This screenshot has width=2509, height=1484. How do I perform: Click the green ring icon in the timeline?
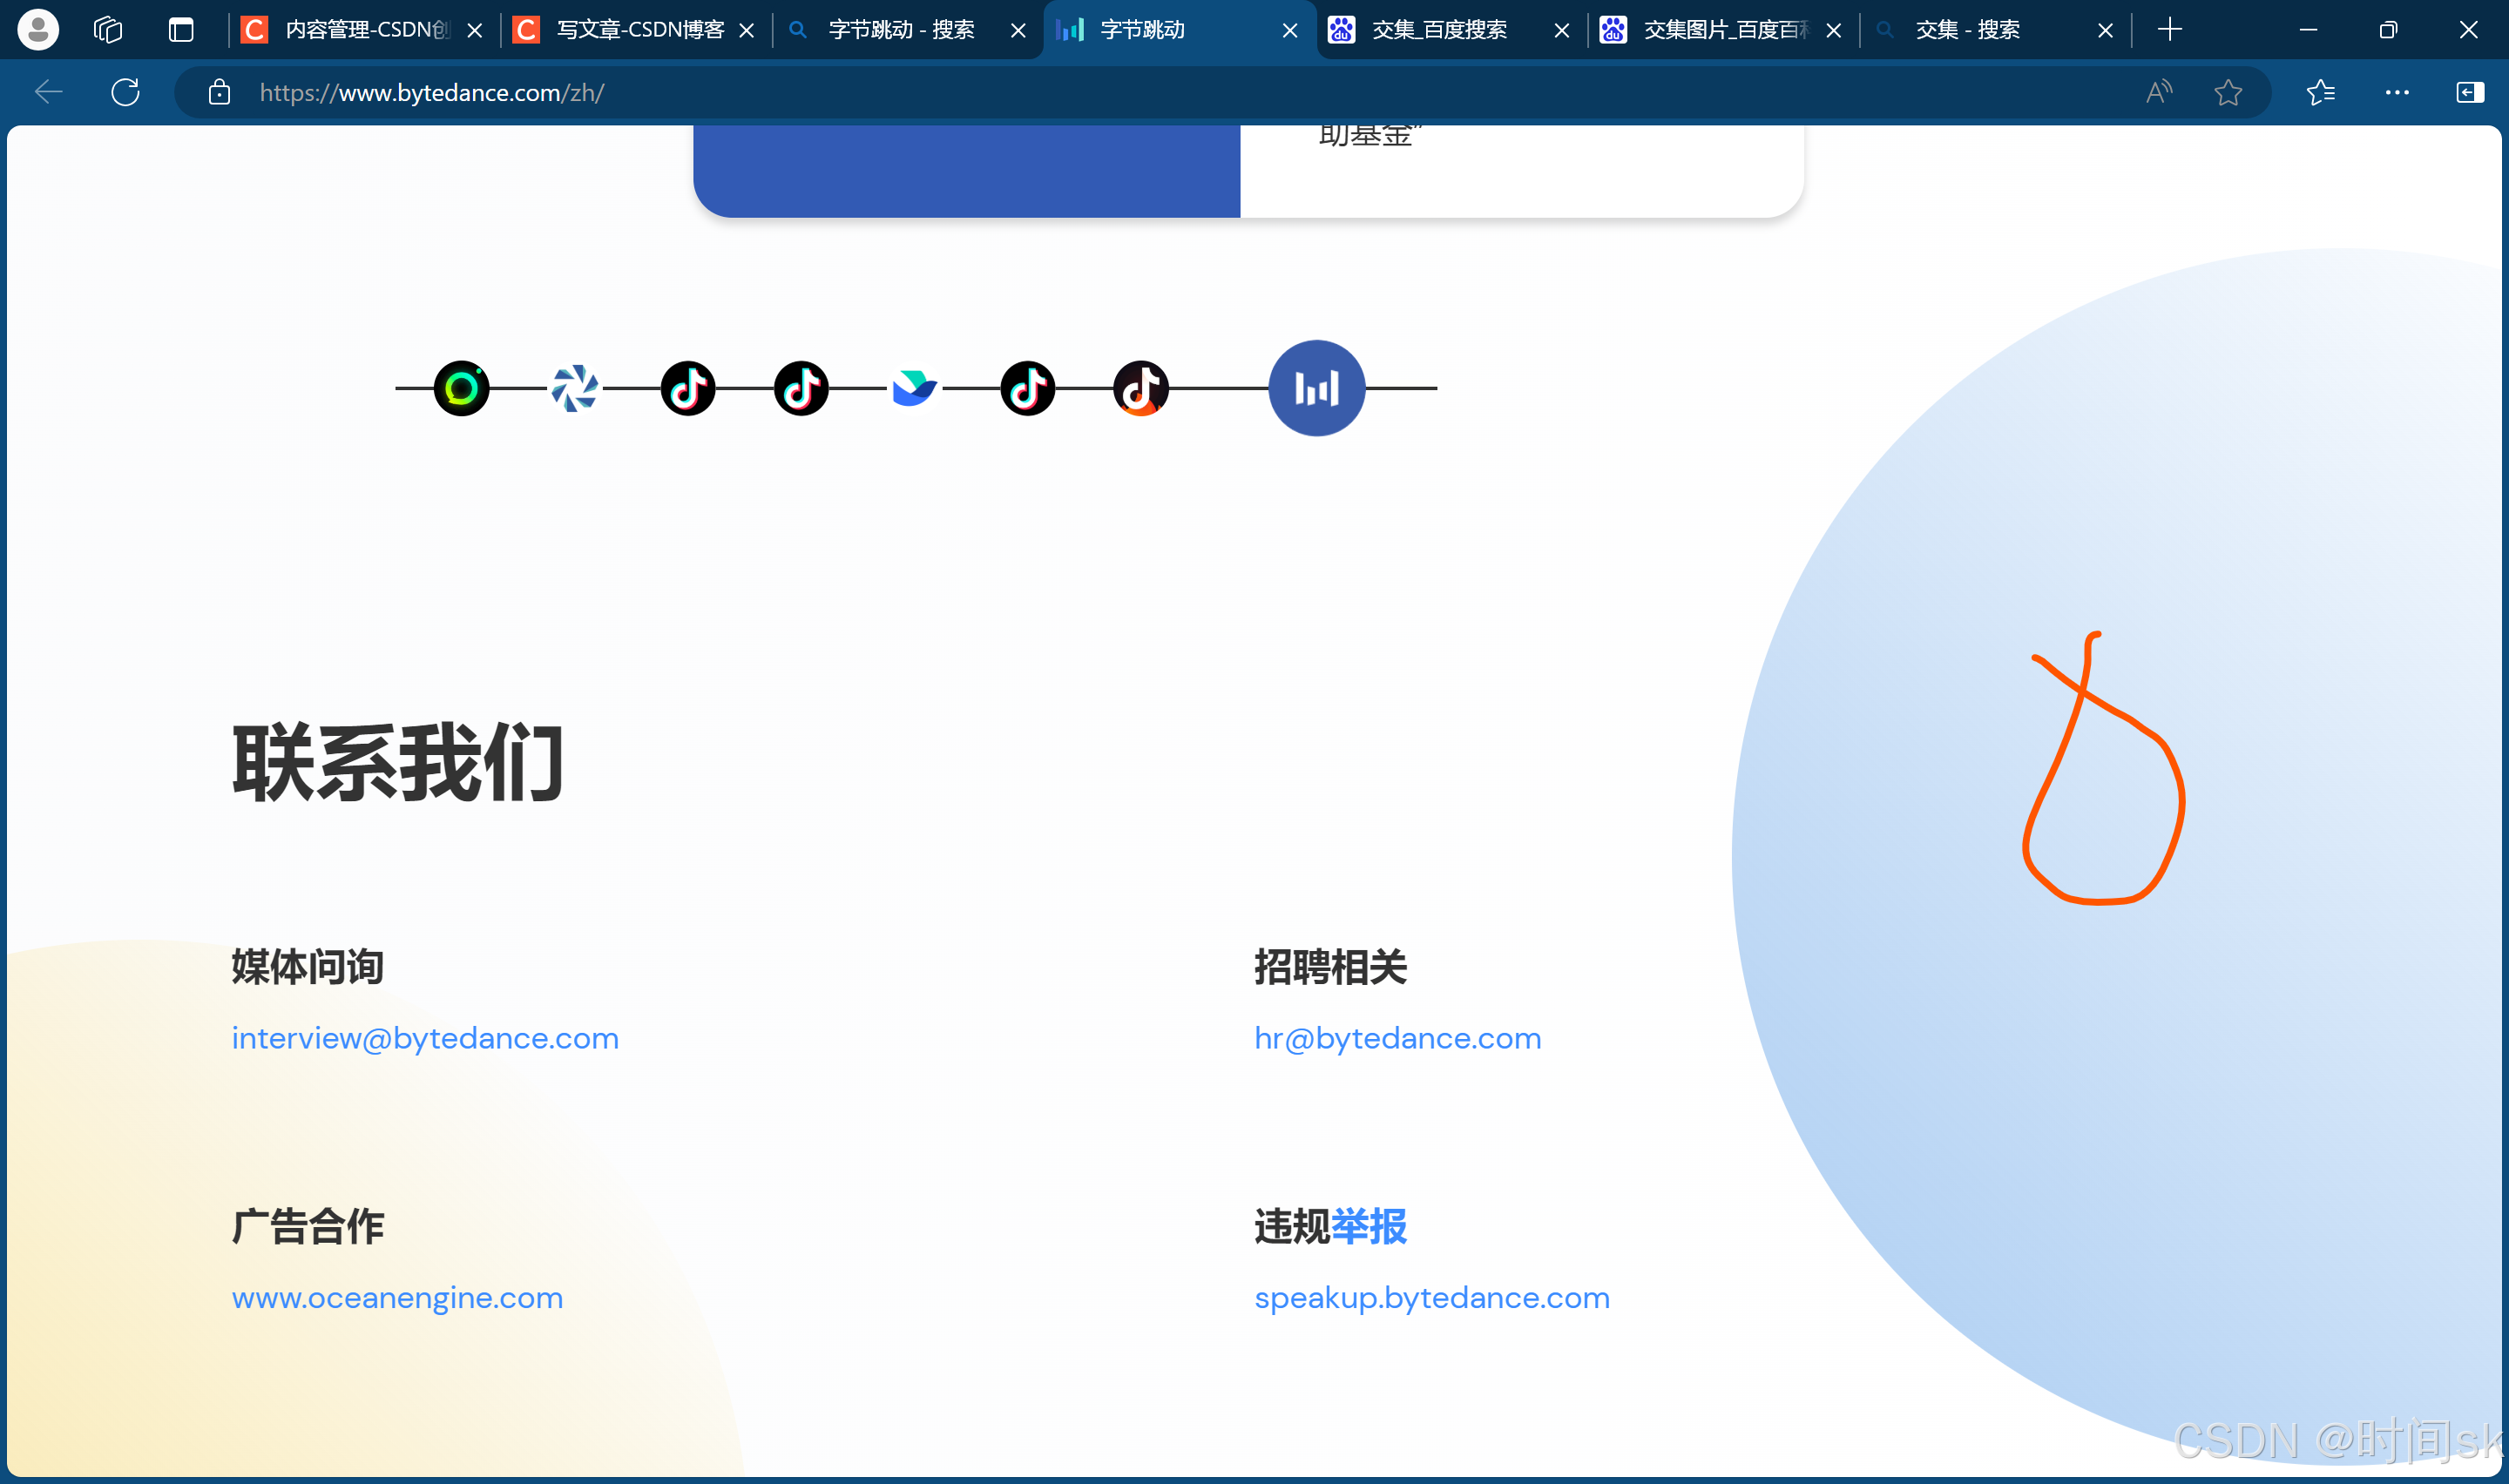(461, 388)
